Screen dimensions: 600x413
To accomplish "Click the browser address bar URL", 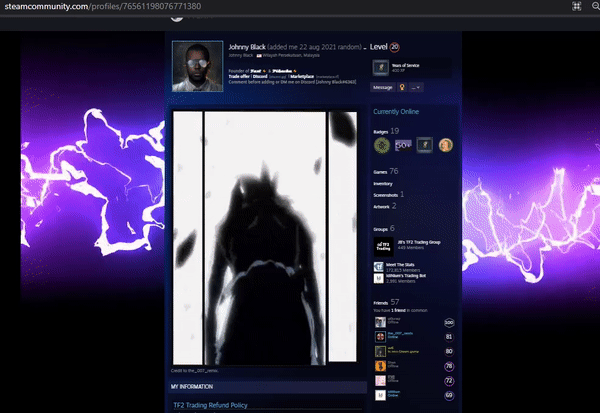I will click(x=103, y=6).
